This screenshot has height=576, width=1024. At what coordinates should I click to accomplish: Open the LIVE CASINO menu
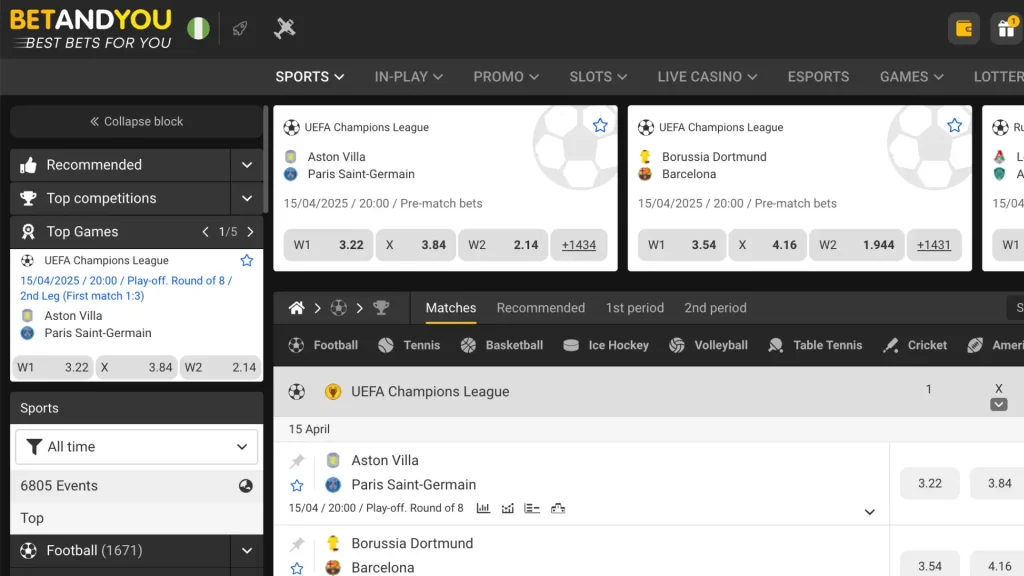click(x=707, y=76)
